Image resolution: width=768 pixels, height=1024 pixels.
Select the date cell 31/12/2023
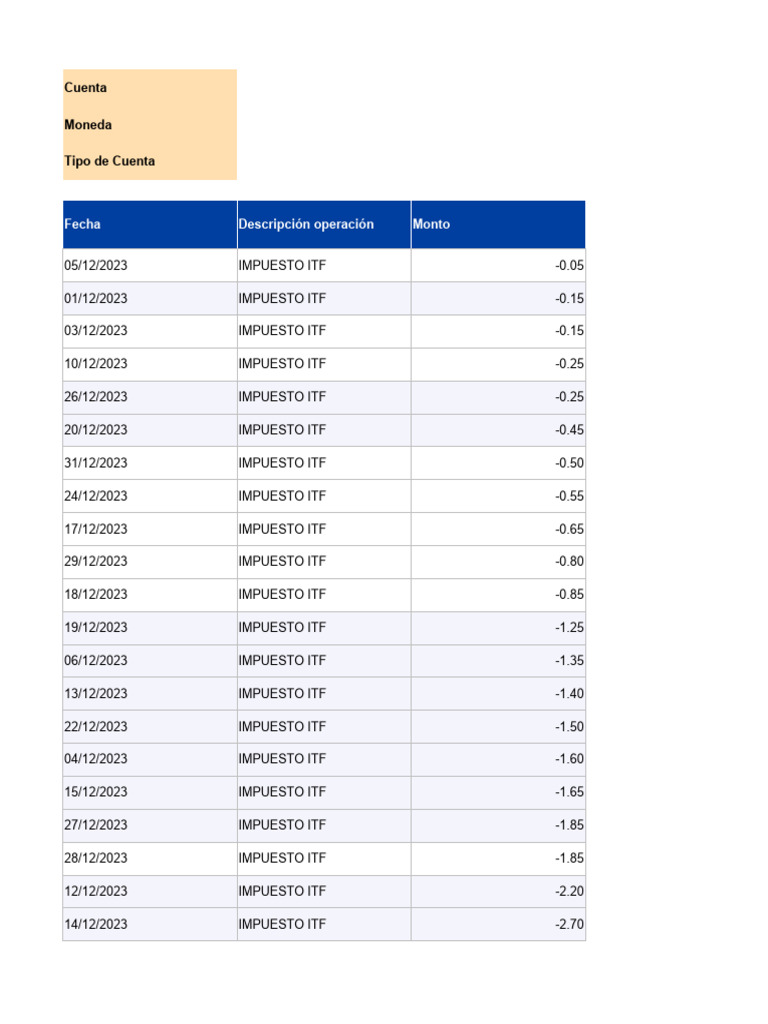(x=96, y=463)
